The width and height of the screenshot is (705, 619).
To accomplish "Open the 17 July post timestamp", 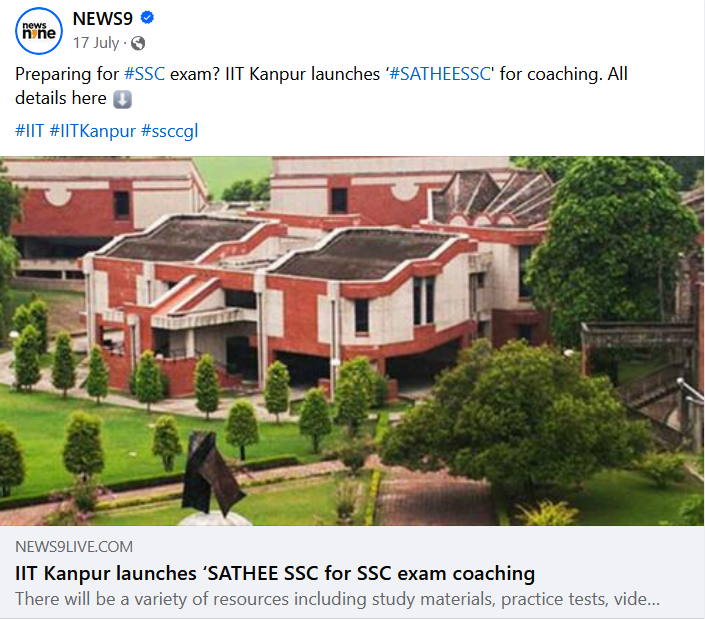I will click(x=96, y=43).
